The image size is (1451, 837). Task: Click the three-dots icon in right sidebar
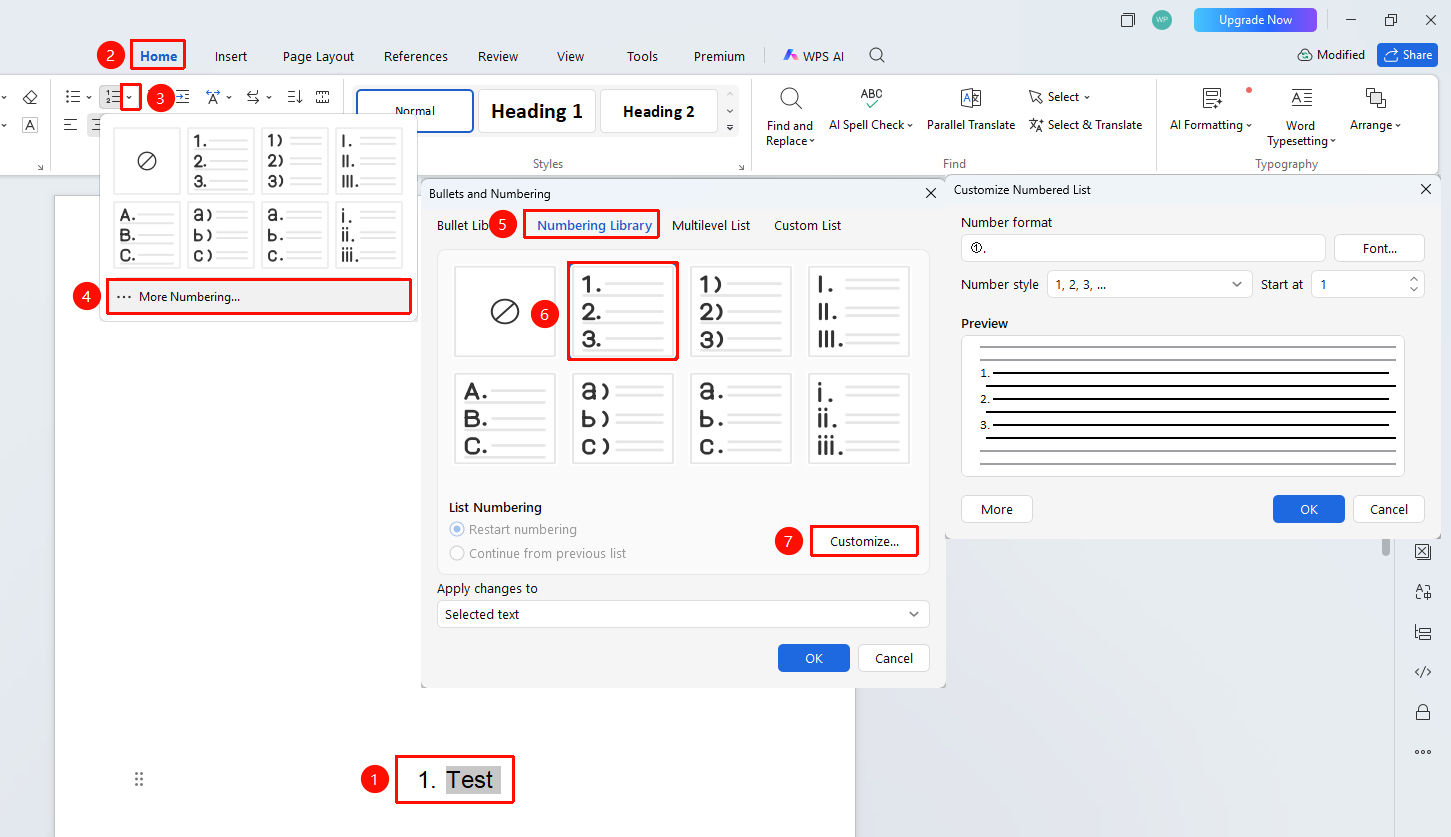pos(1423,752)
